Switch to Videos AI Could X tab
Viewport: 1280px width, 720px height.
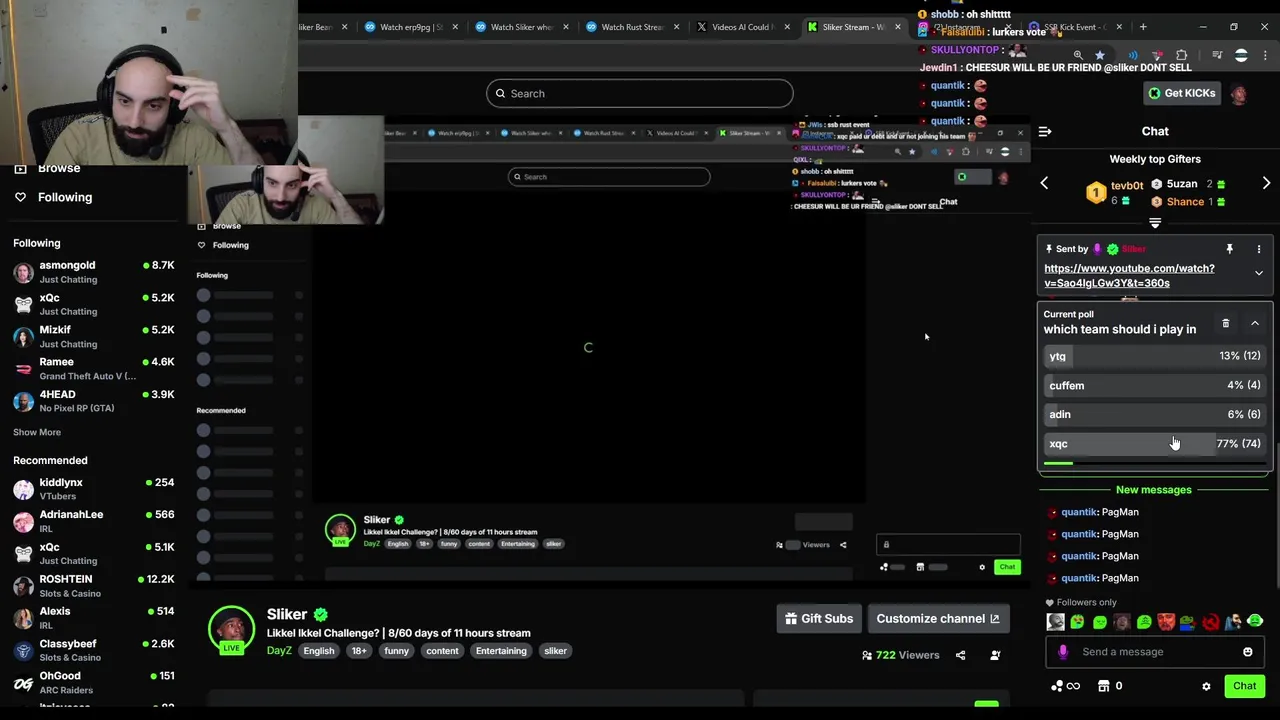point(741,27)
